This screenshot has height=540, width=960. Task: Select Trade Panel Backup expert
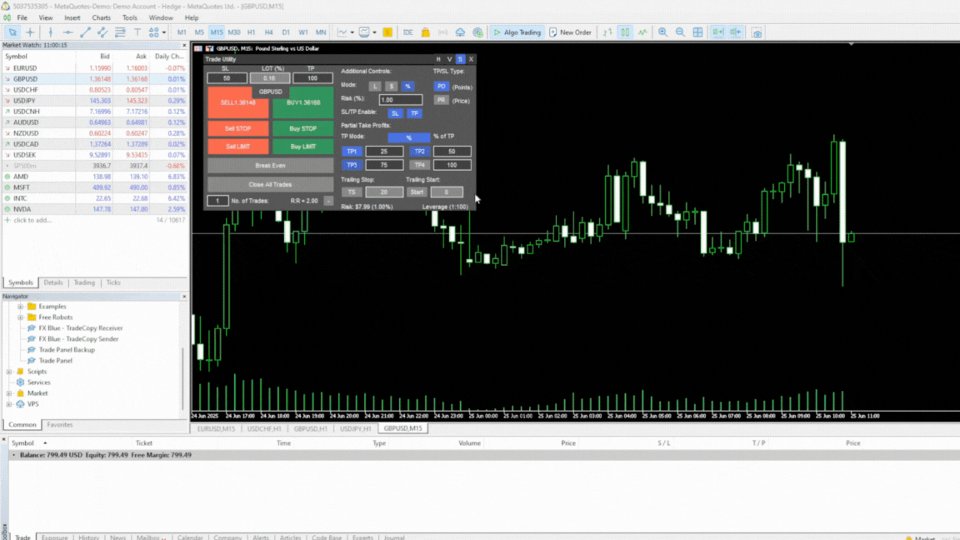tap(67, 350)
